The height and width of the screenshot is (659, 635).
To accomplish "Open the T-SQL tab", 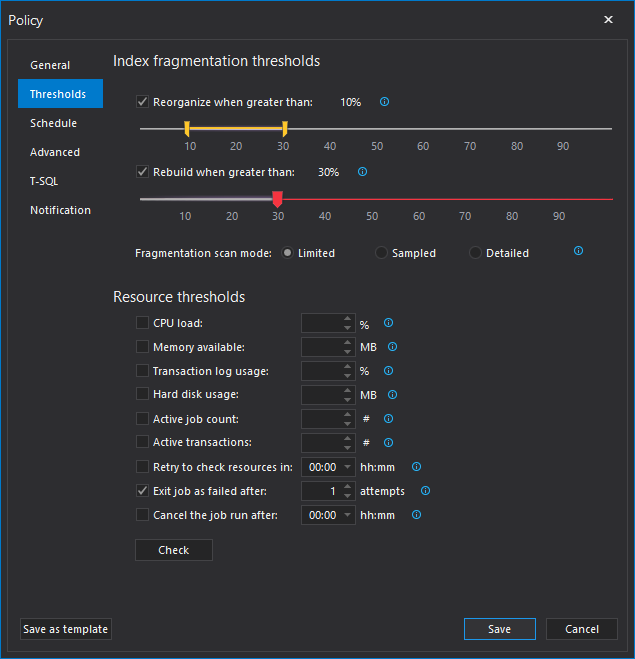I will pyautogui.click(x=44, y=181).
